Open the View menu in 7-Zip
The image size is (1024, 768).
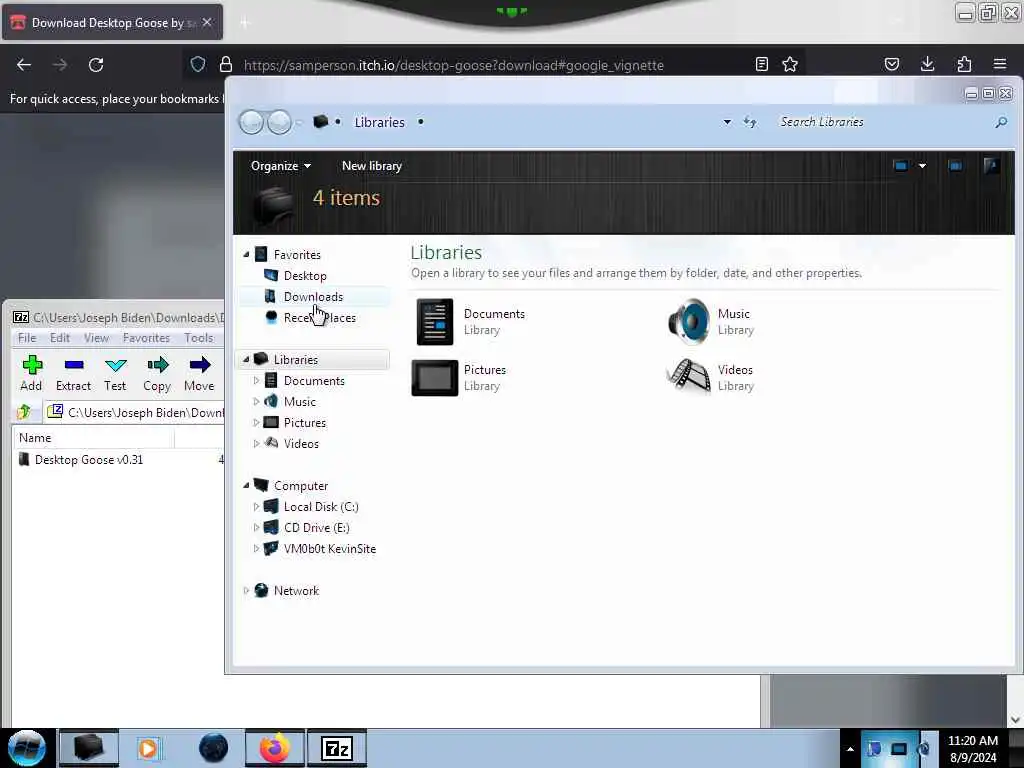click(96, 338)
